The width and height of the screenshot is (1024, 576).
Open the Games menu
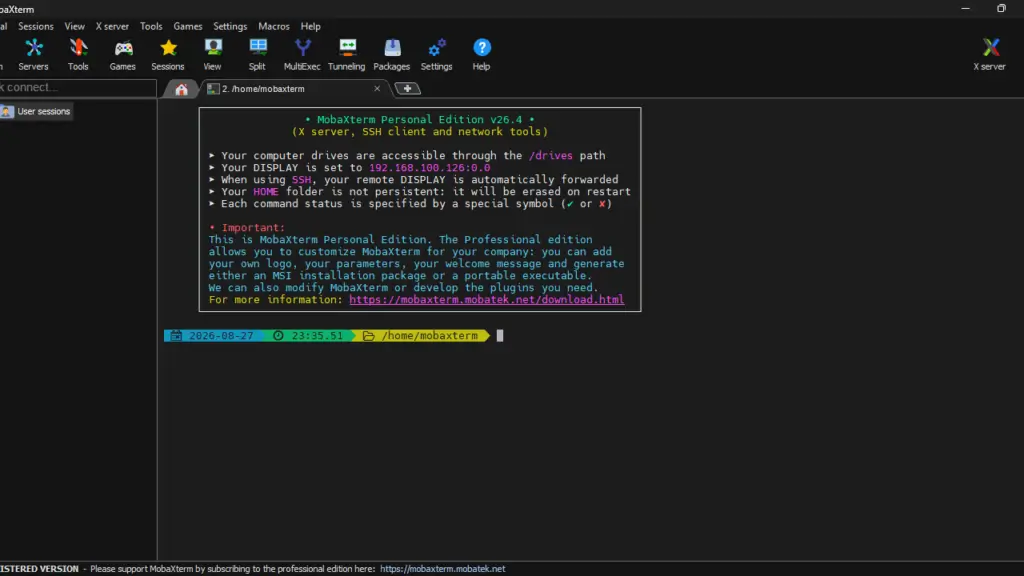coord(188,26)
